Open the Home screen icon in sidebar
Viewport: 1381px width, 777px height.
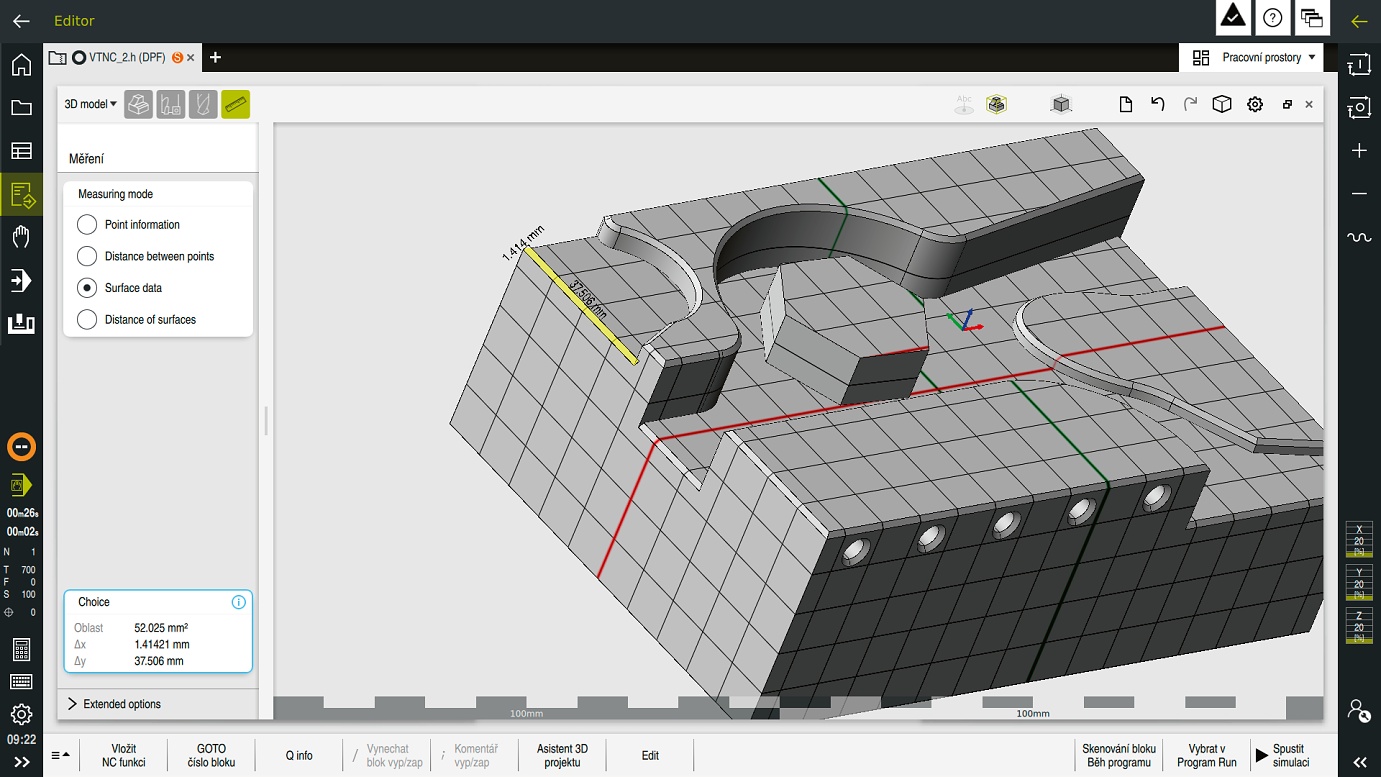21,65
